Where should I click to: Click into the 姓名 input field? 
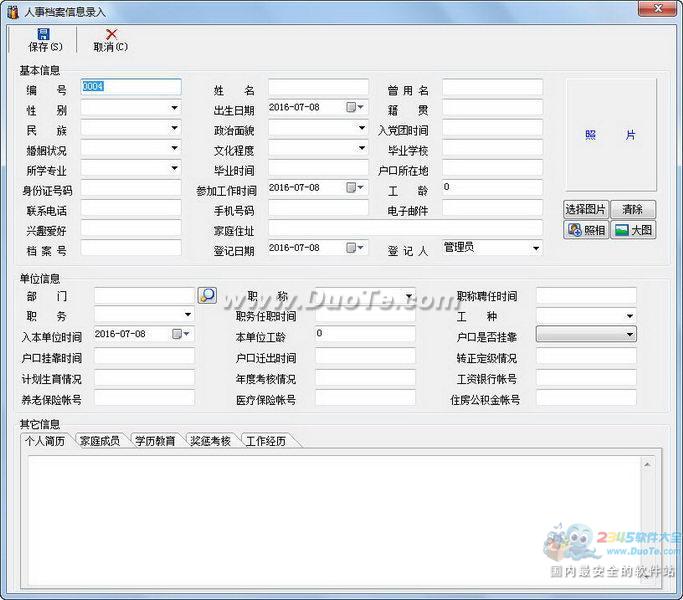pyautogui.click(x=318, y=88)
